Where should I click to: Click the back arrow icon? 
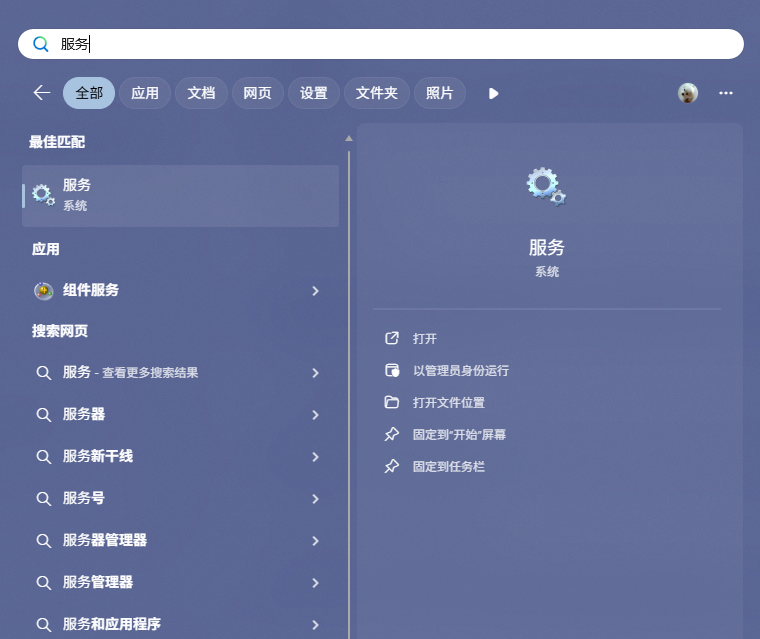(x=42, y=93)
